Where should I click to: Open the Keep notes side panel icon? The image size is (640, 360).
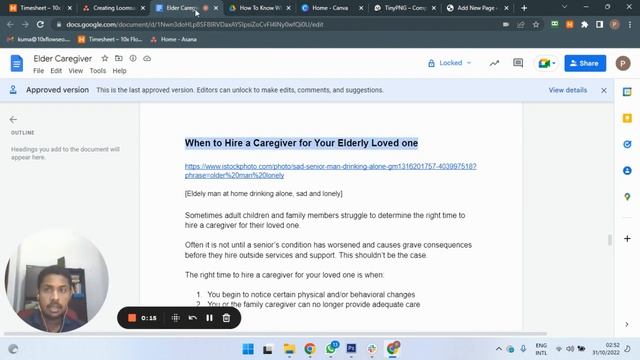[x=627, y=118]
